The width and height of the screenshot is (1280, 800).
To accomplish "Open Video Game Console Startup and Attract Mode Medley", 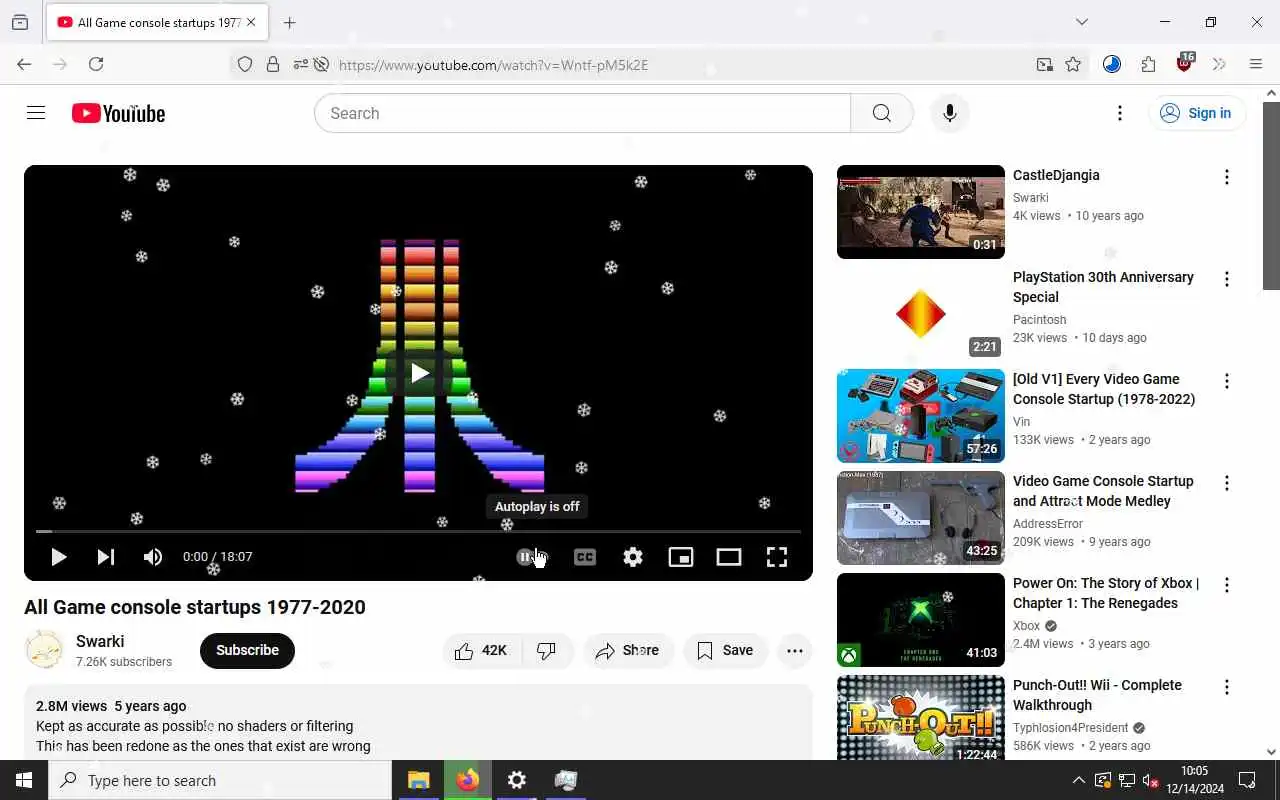I will coord(1103,491).
